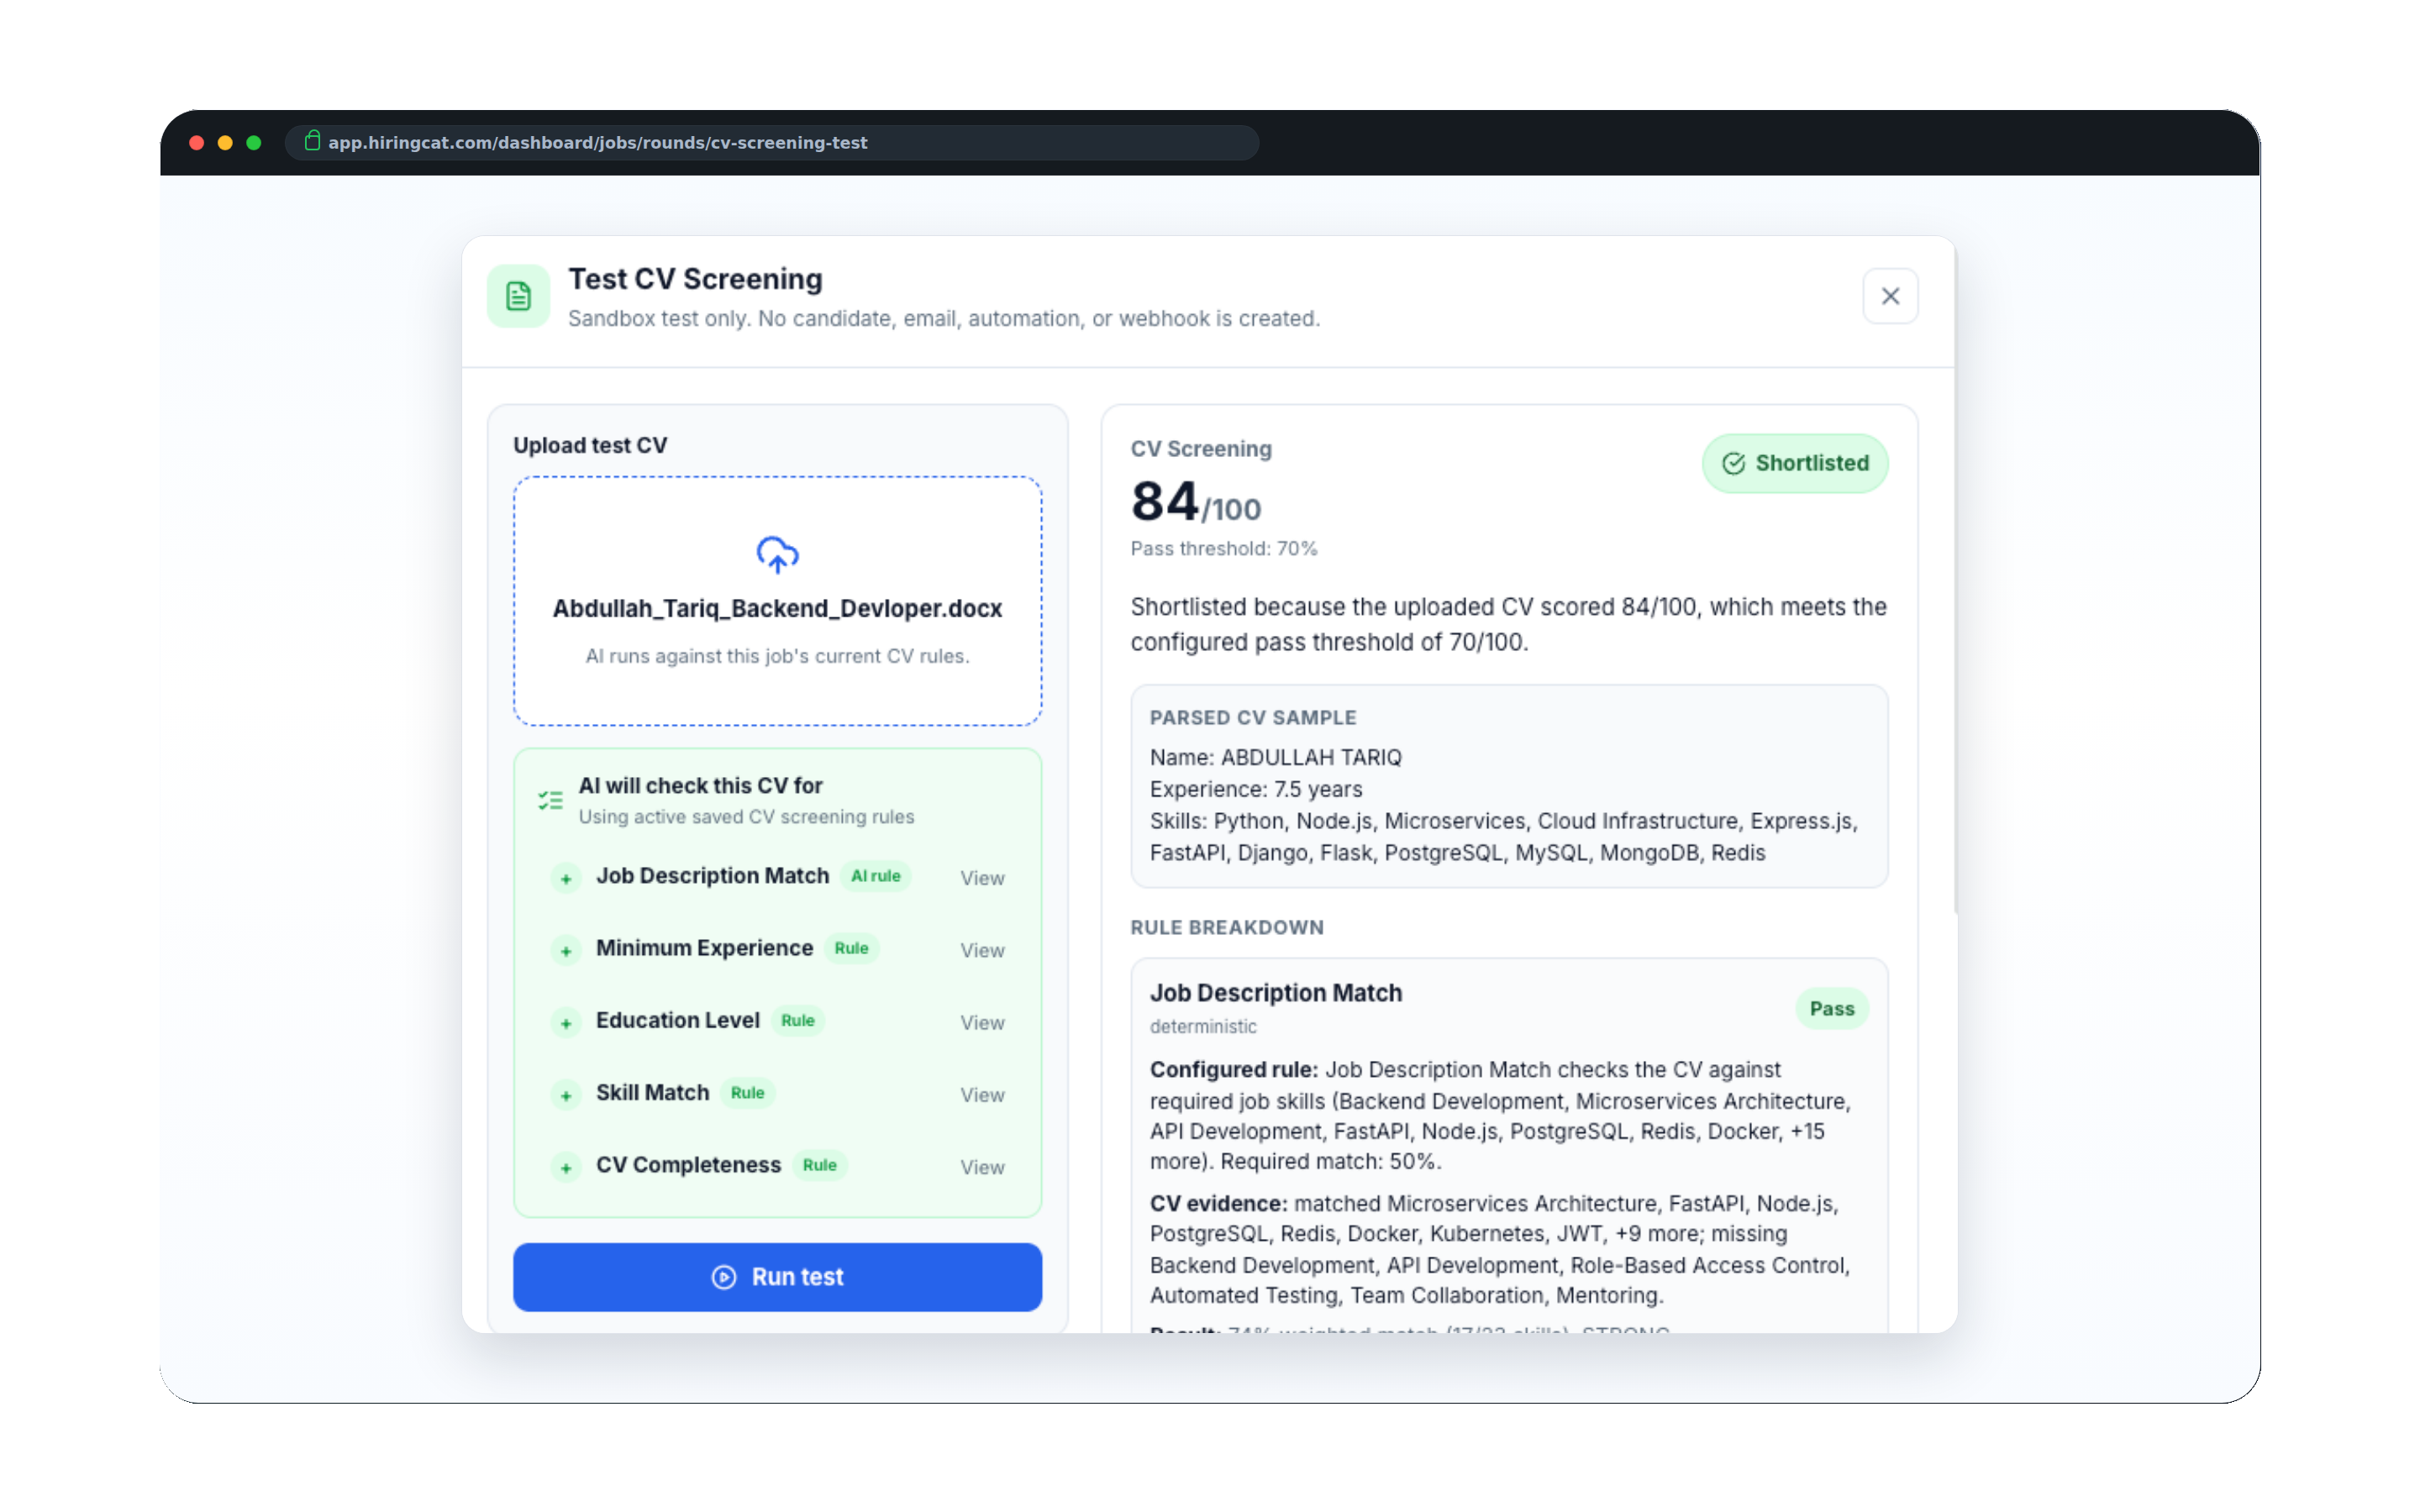Expand the Education Level plus icon

tap(566, 1023)
